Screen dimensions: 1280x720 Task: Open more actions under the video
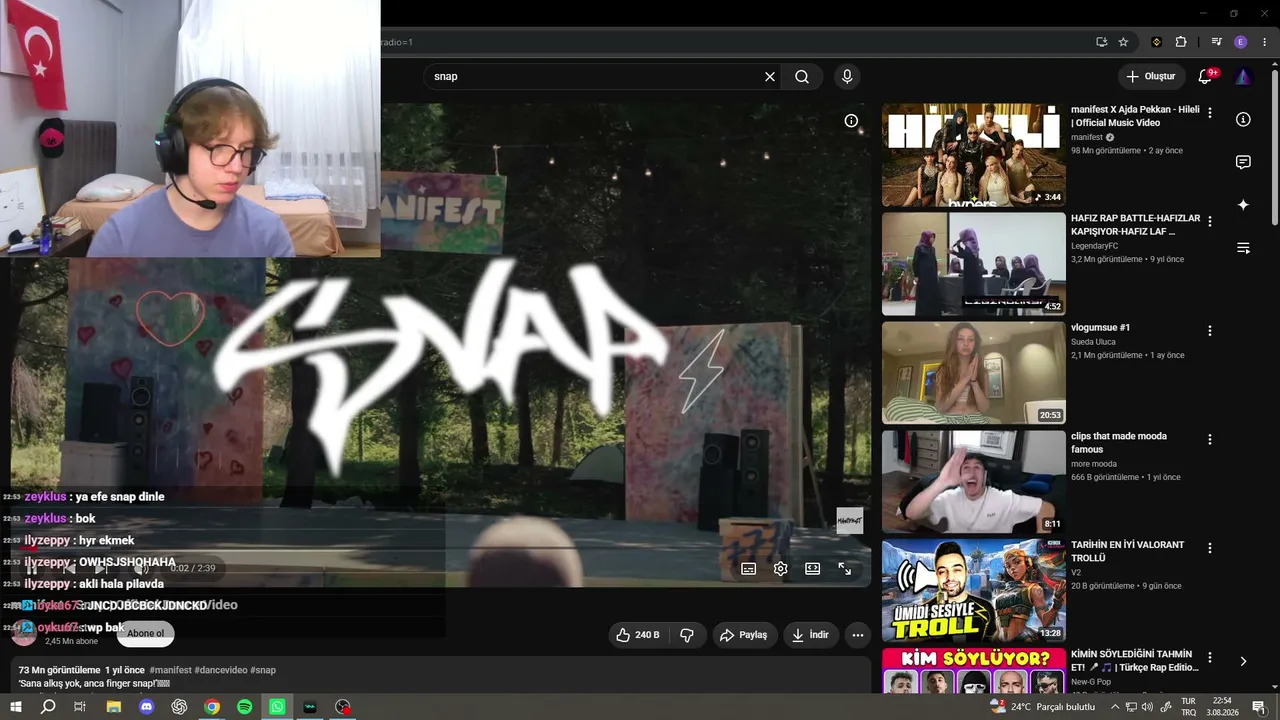pos(857,635)
